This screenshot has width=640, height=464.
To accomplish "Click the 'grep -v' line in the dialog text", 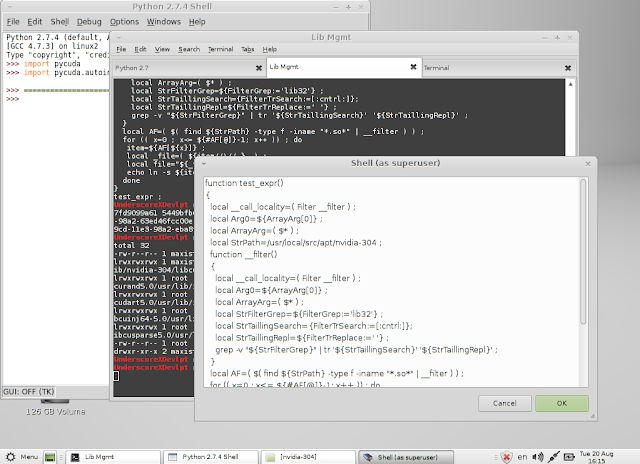I will pyautogui.click(x=356, y=350).
